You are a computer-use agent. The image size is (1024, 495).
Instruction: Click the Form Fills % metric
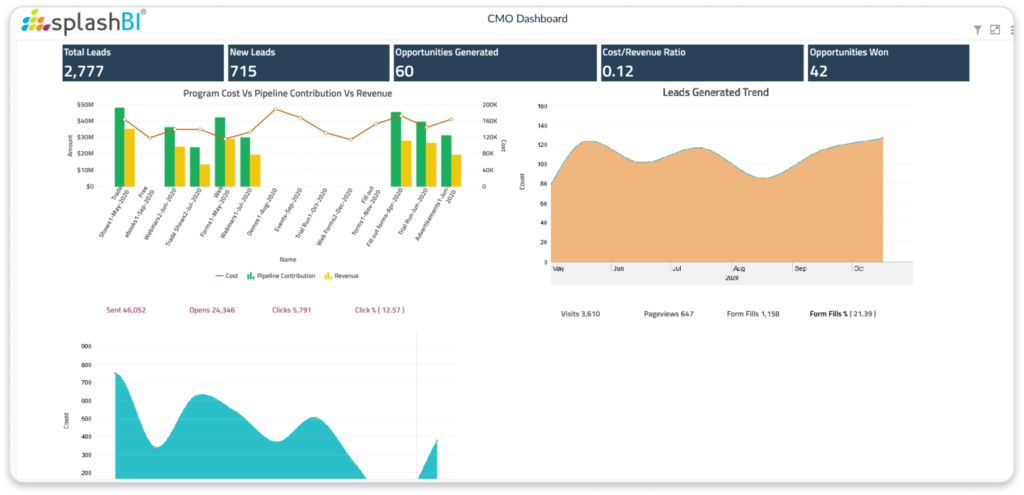(842, 314)
